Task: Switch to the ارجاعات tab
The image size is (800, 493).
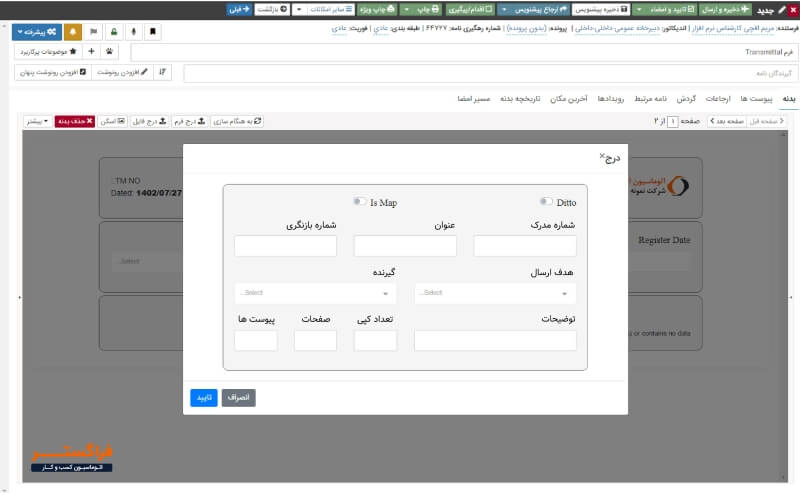Action: coord(718,98)
